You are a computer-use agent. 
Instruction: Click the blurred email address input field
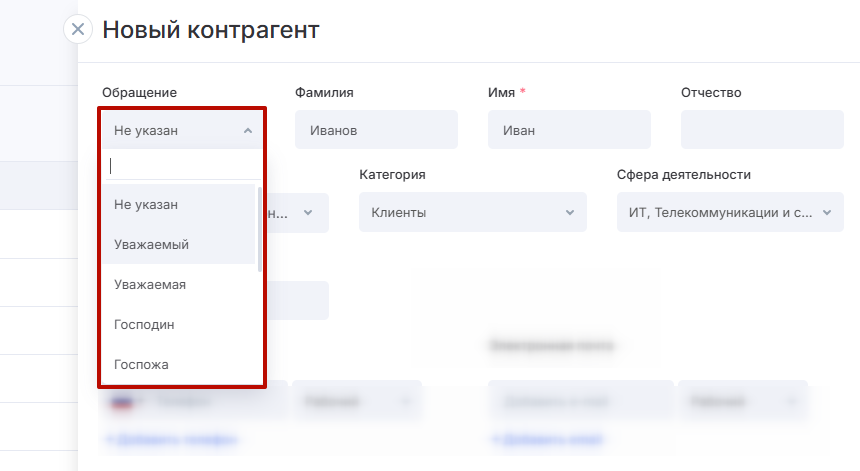(581, 400)
